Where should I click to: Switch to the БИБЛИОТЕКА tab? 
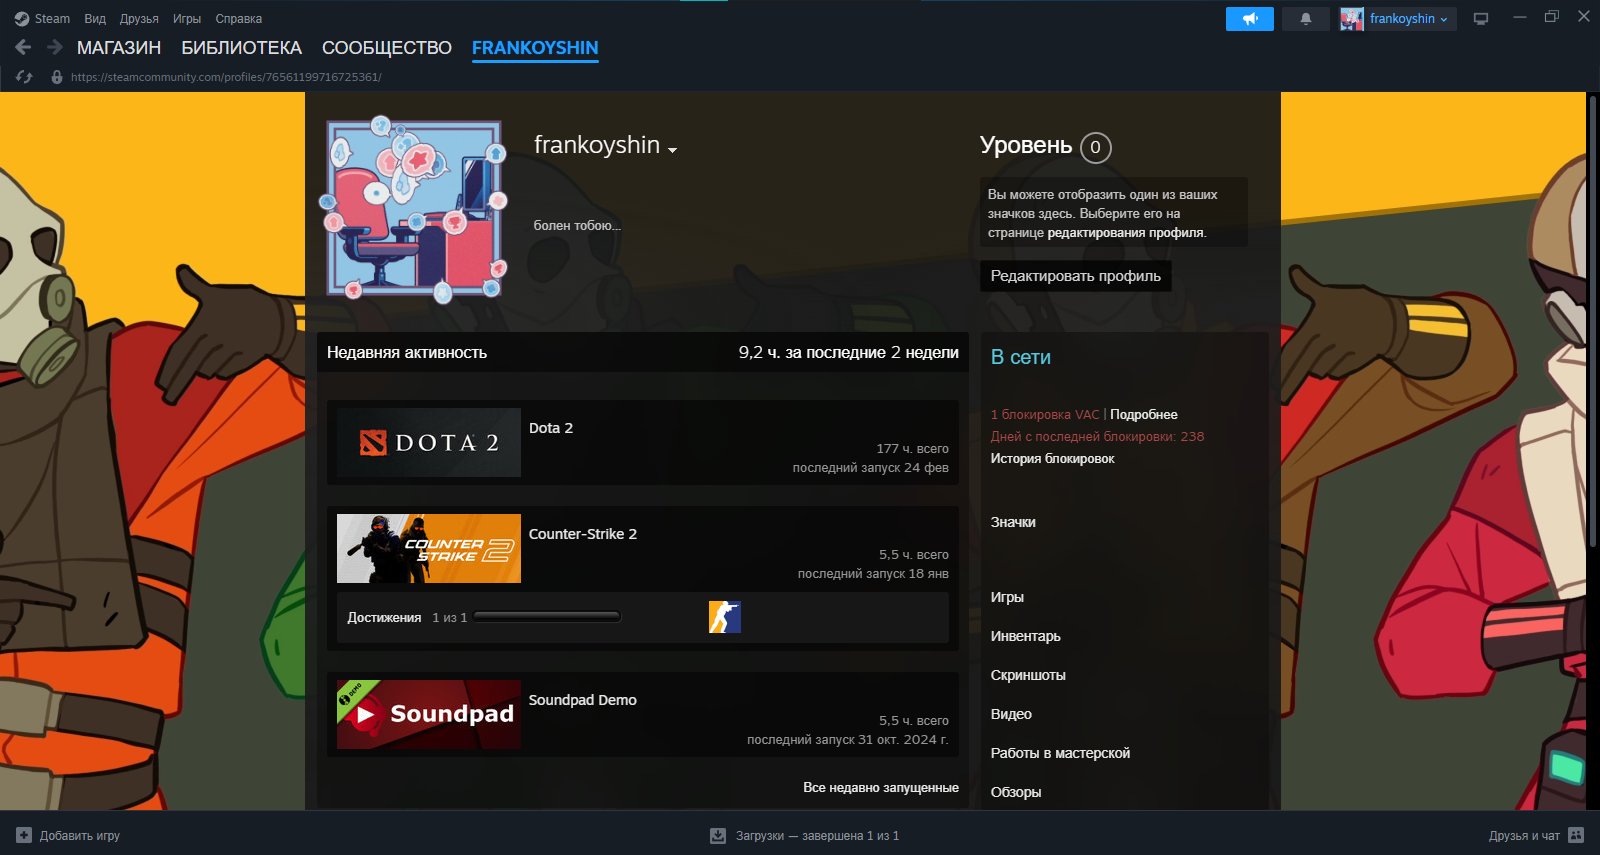241,48
